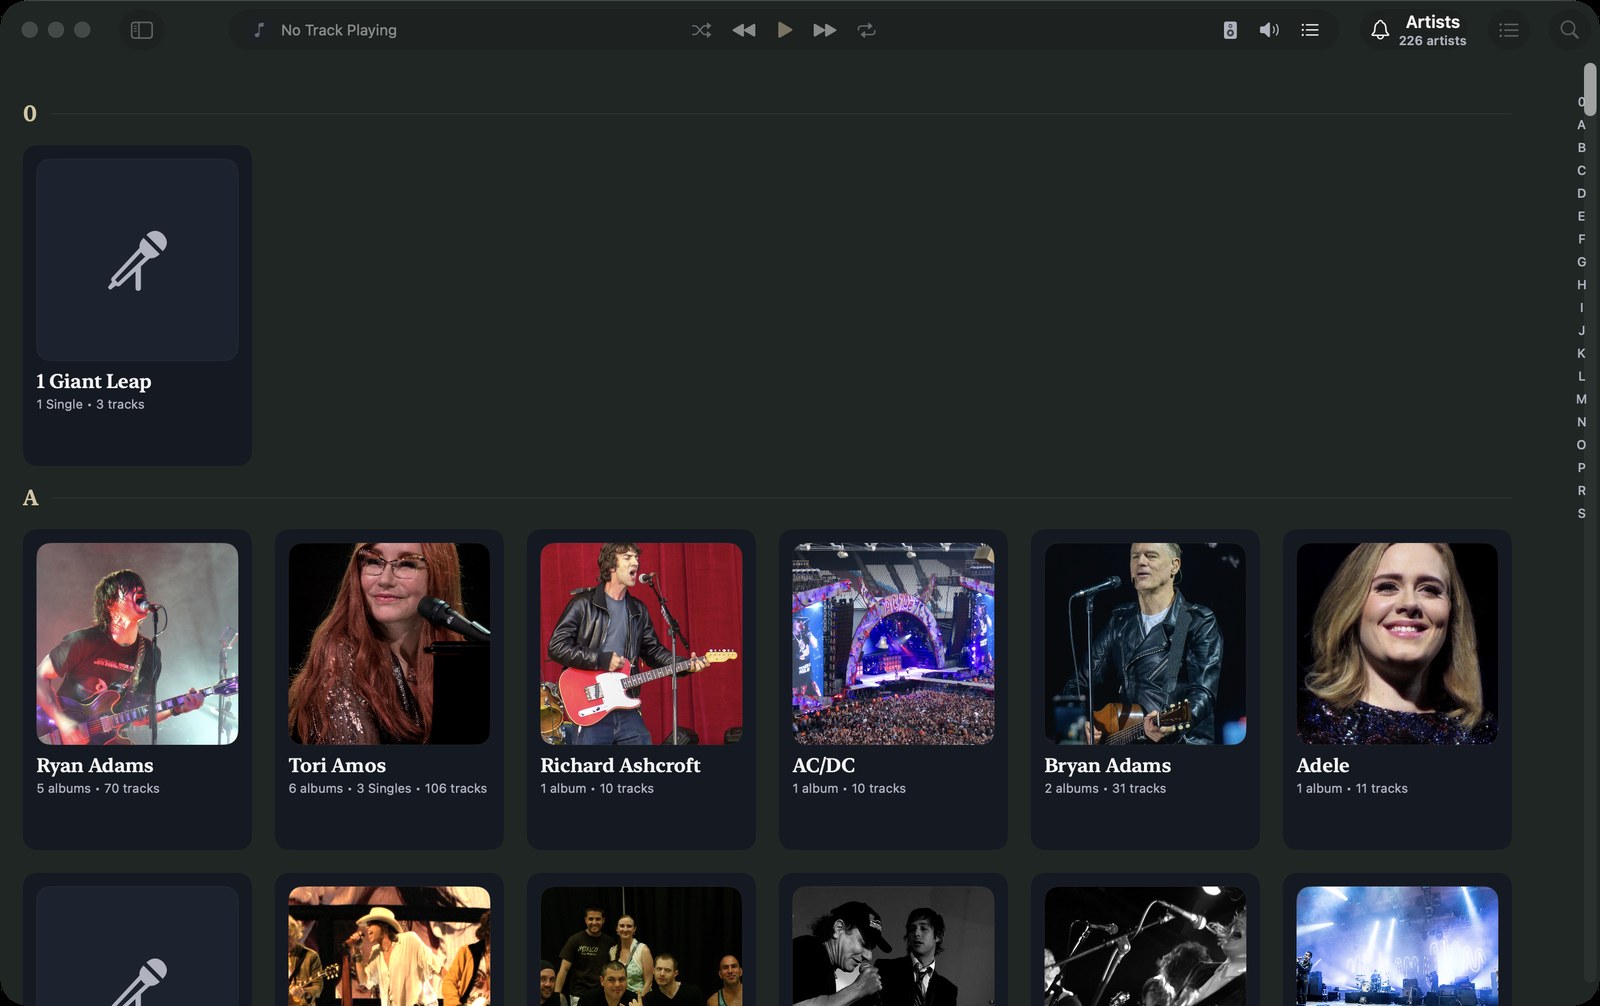Screen dimensions: 1600x1006
Task: Open the AC/DC concert photo
Action: [x=894, y=644]
